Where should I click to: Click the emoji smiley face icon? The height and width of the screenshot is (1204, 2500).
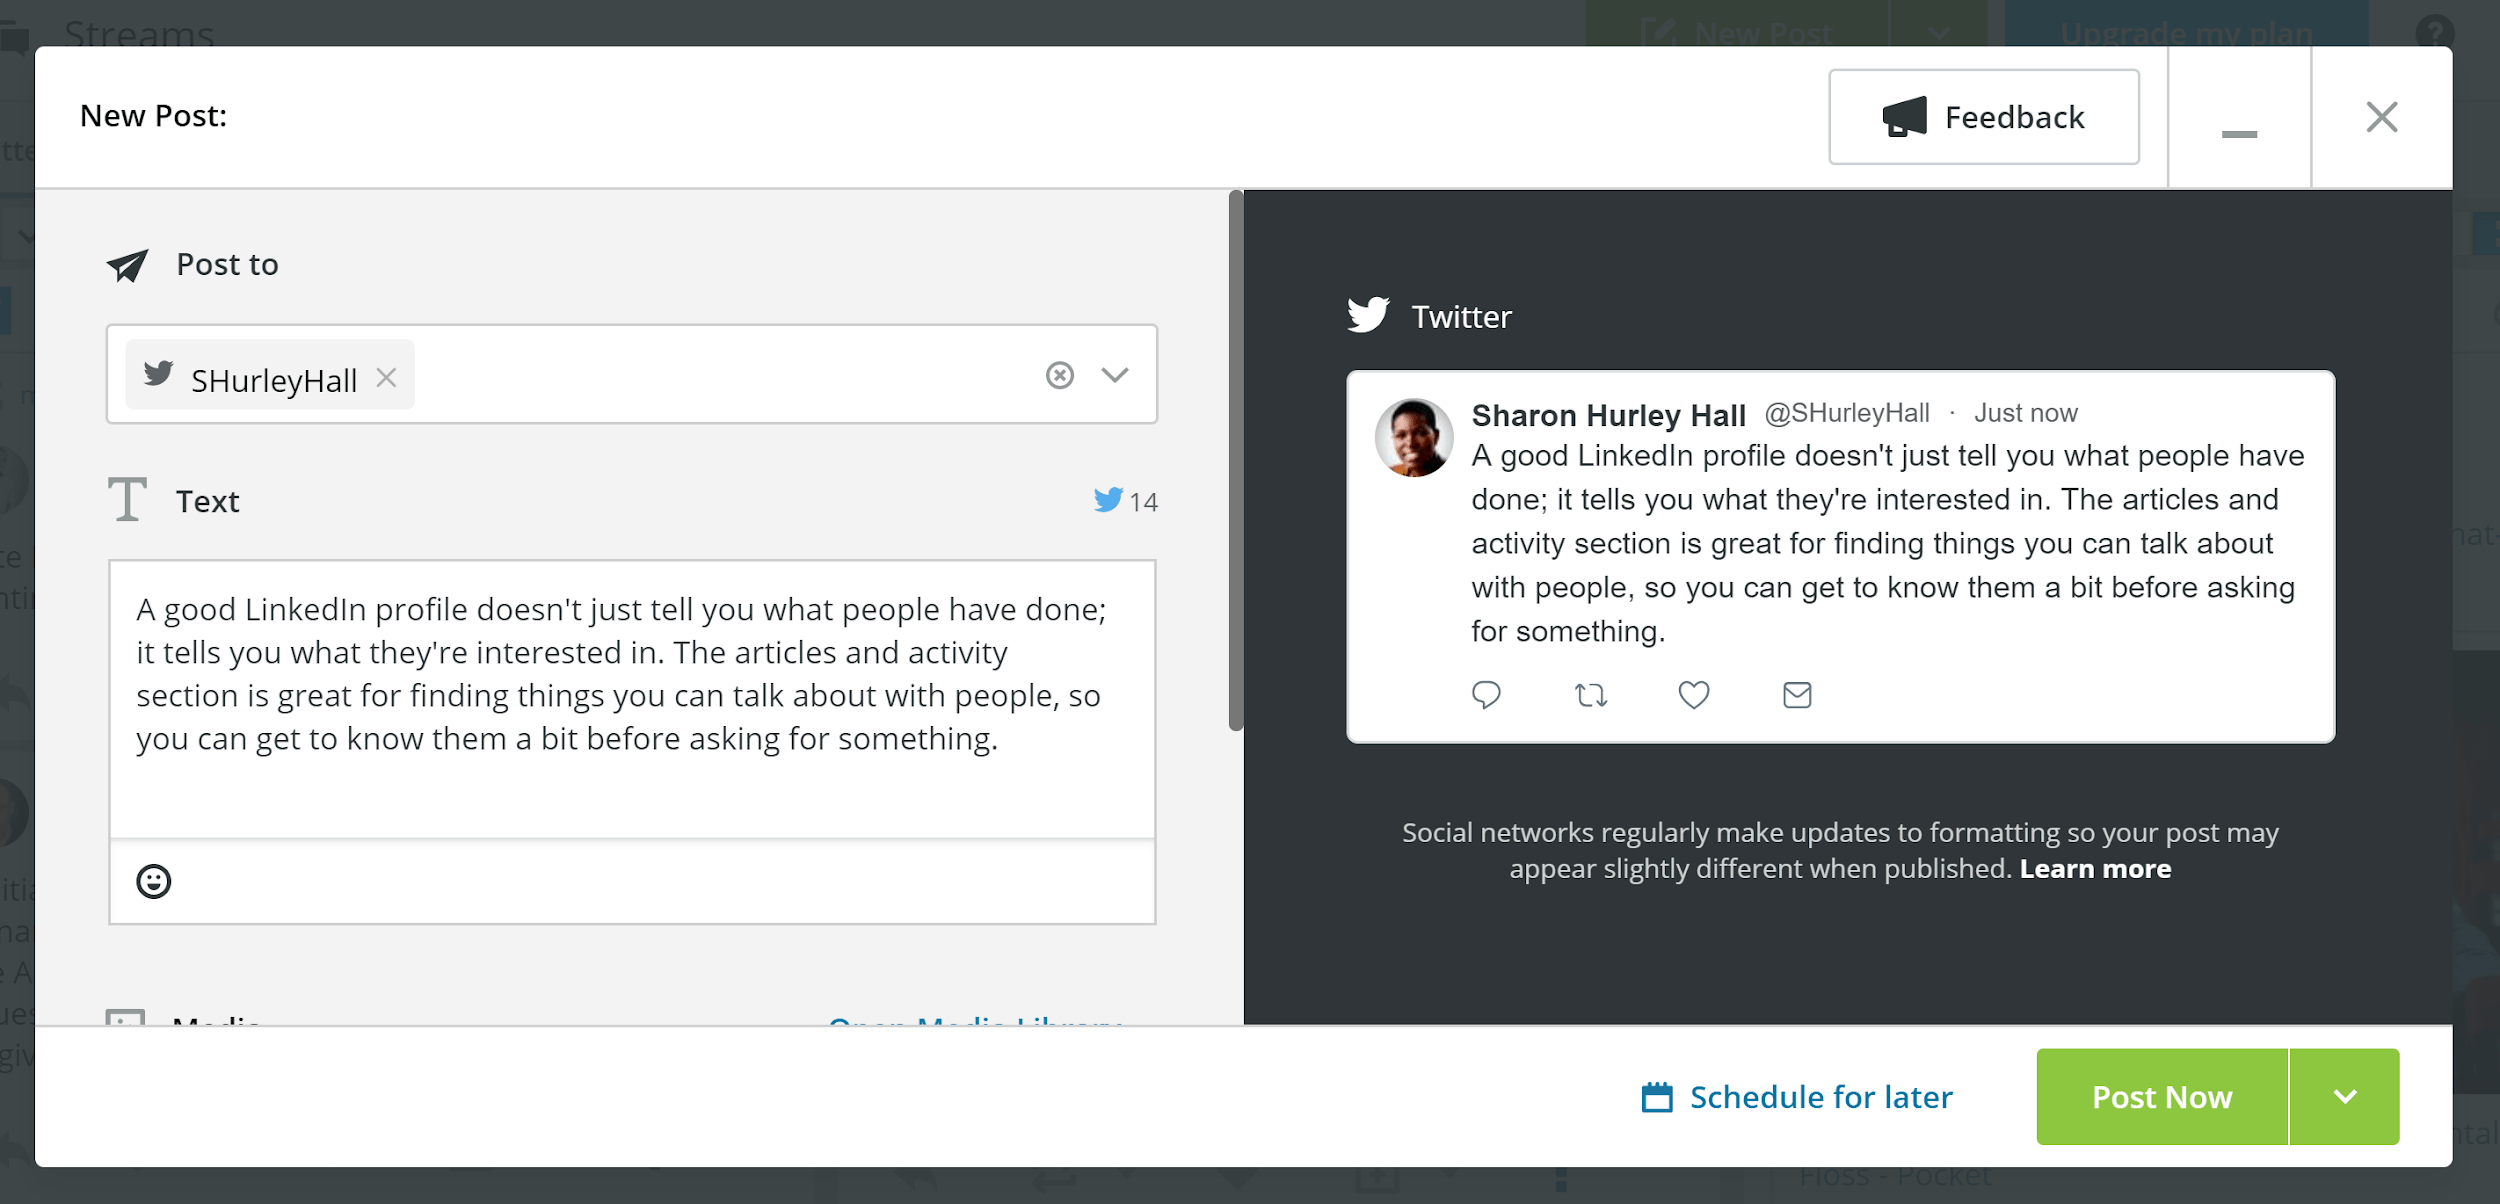pyautogui.click(x=153, y=879)
